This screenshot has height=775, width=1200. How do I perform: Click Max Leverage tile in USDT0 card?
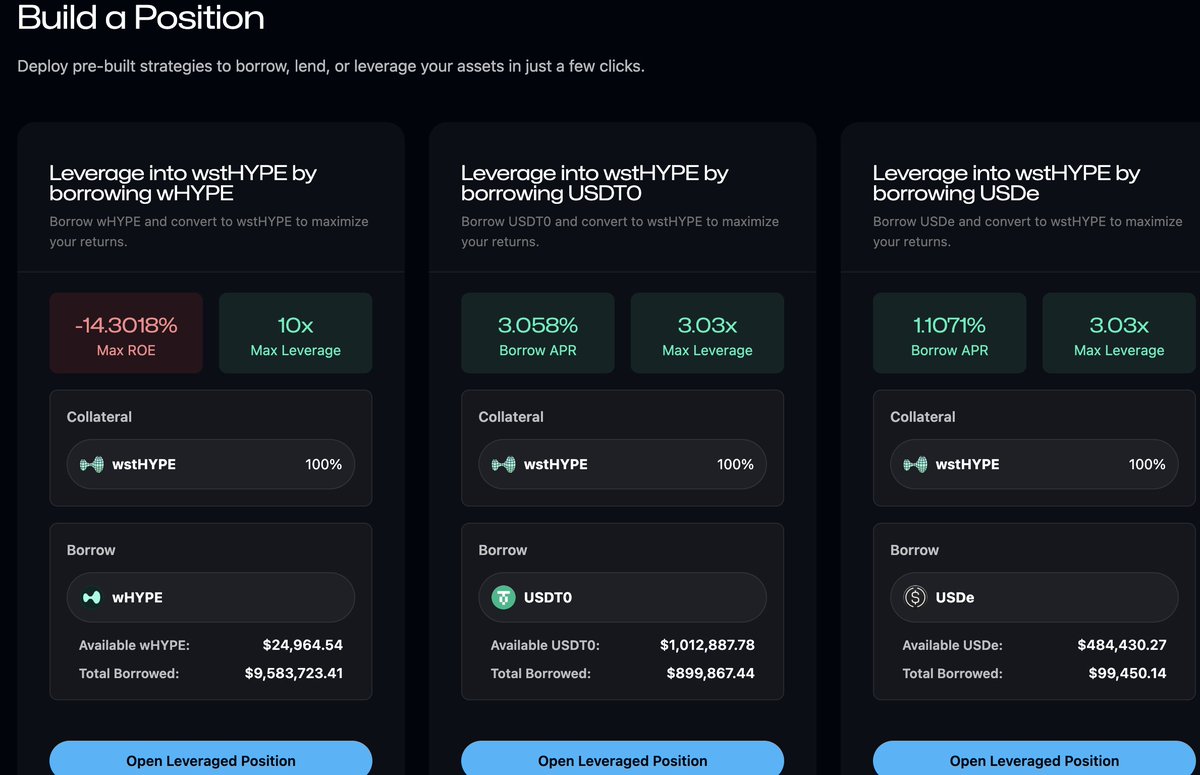(707, 333)
